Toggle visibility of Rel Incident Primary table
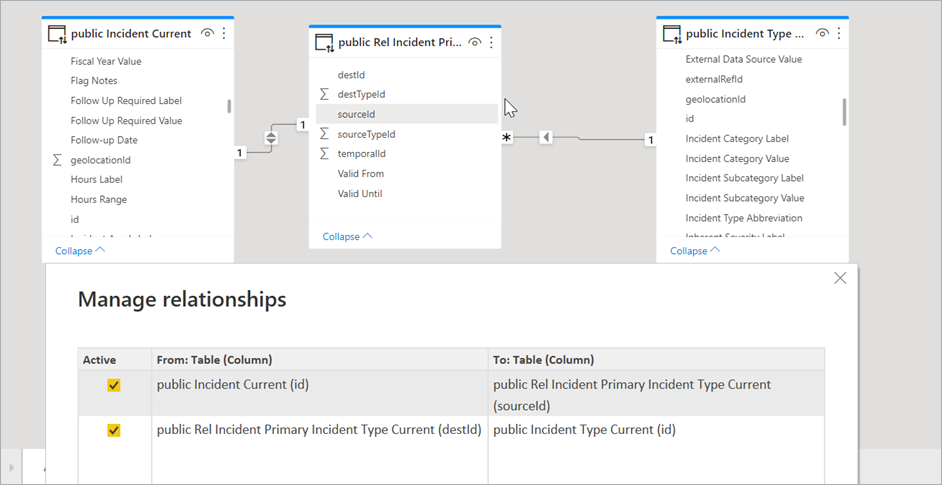The width and height of the screenshot is (942, 485). [x=475, y=42]
